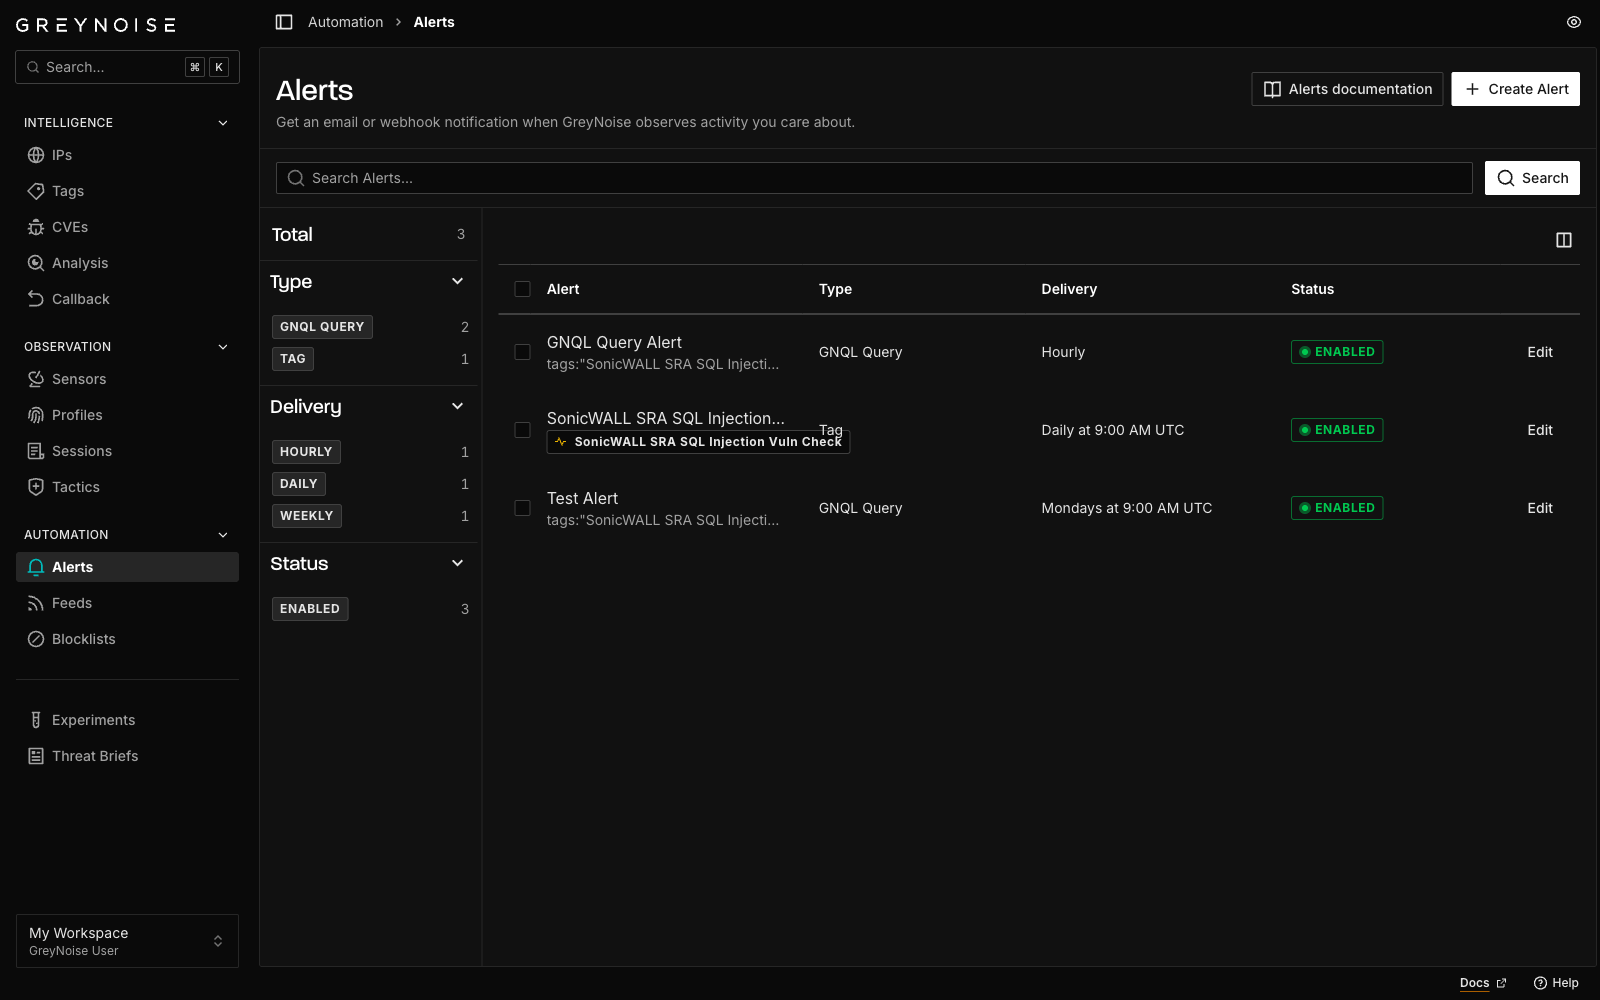Click magnifier icon in Search Alerts field
Viewport: 1600px width, 1000px height.
(296, 178)
